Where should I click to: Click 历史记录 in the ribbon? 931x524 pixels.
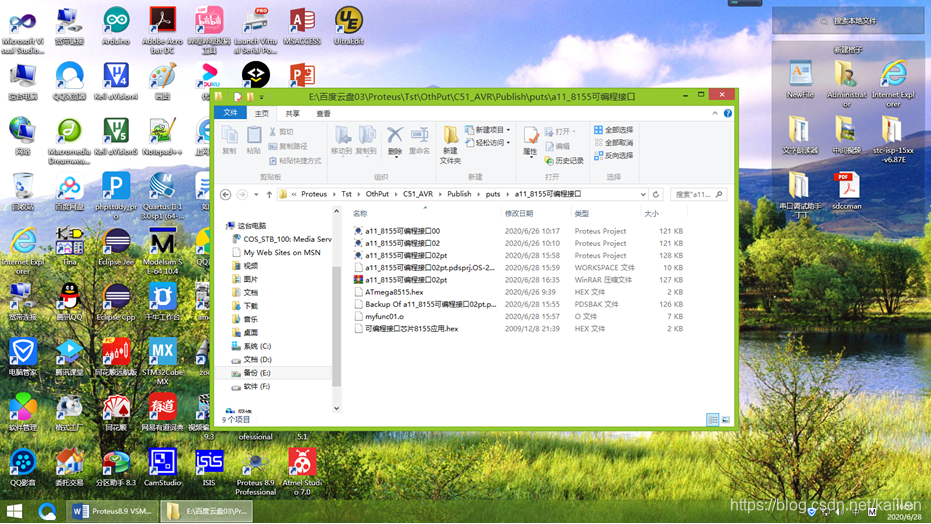[564, 161]
